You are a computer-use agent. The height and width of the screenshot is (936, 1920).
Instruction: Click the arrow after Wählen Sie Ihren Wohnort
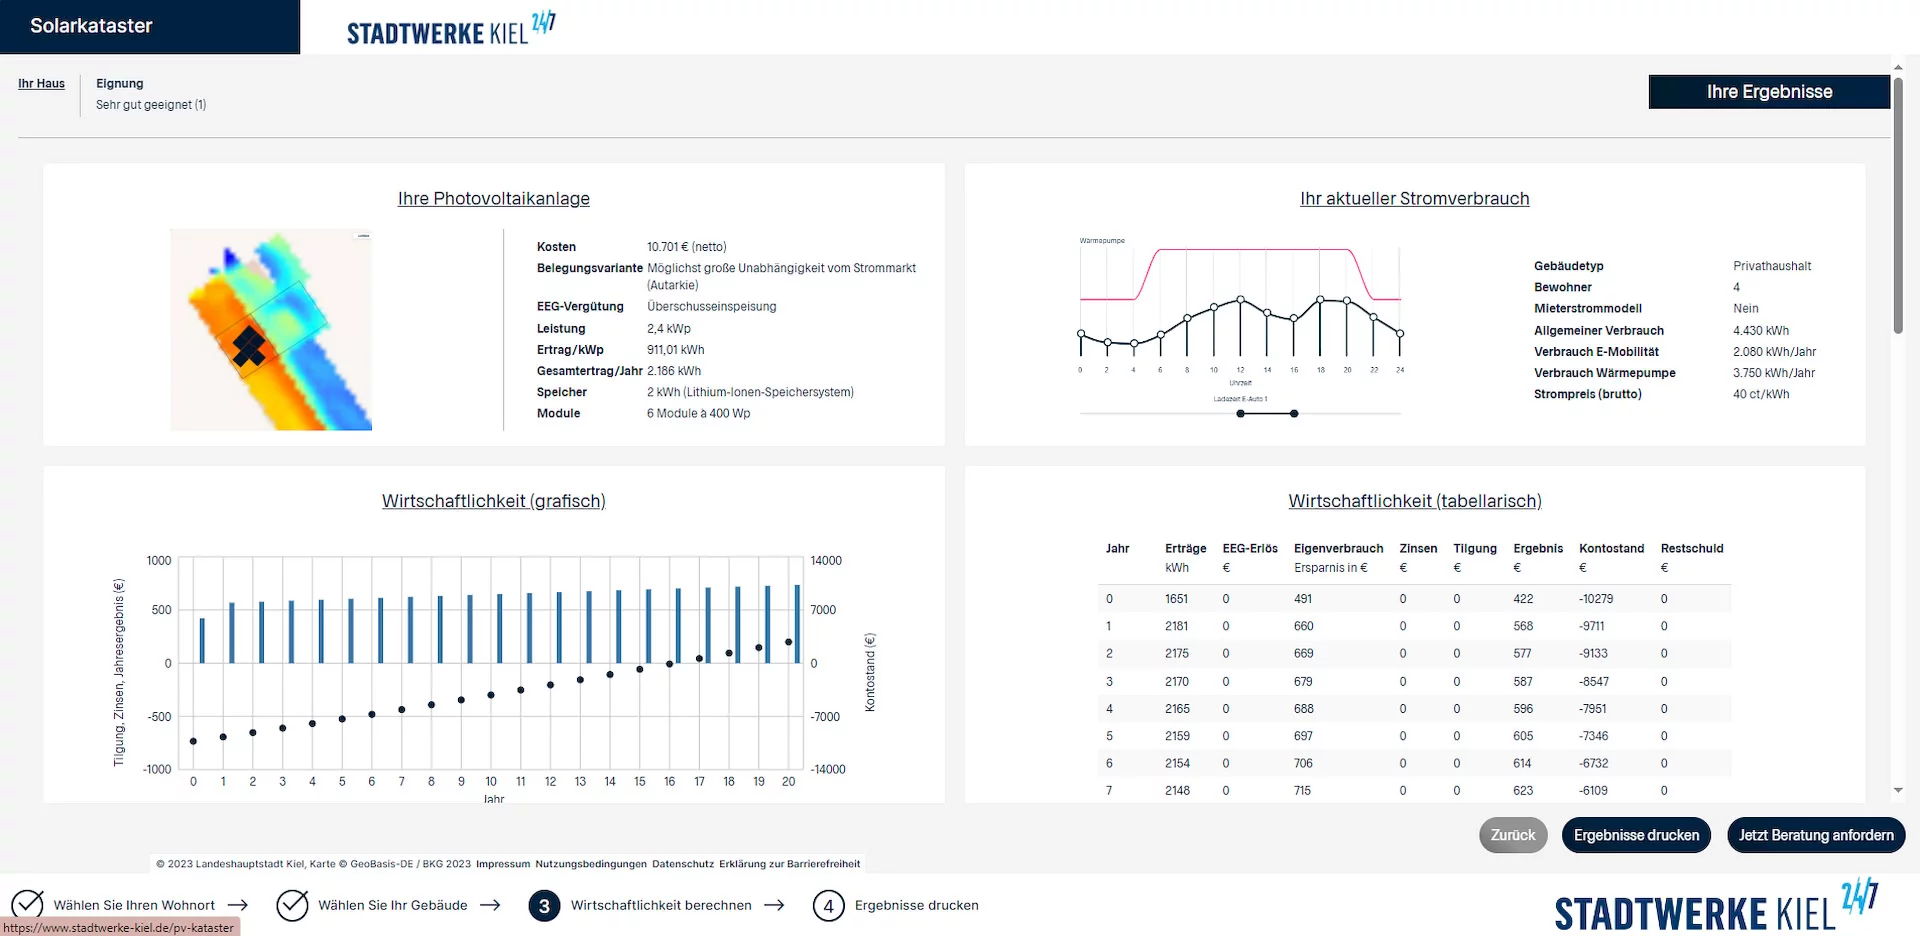coord(237,905)
